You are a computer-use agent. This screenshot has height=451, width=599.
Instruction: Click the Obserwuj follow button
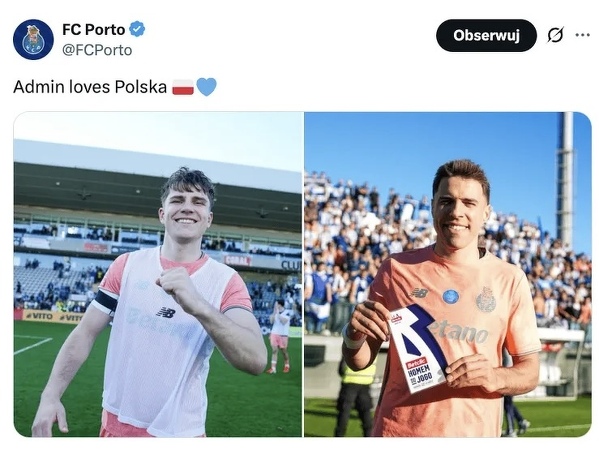(486, 36)
